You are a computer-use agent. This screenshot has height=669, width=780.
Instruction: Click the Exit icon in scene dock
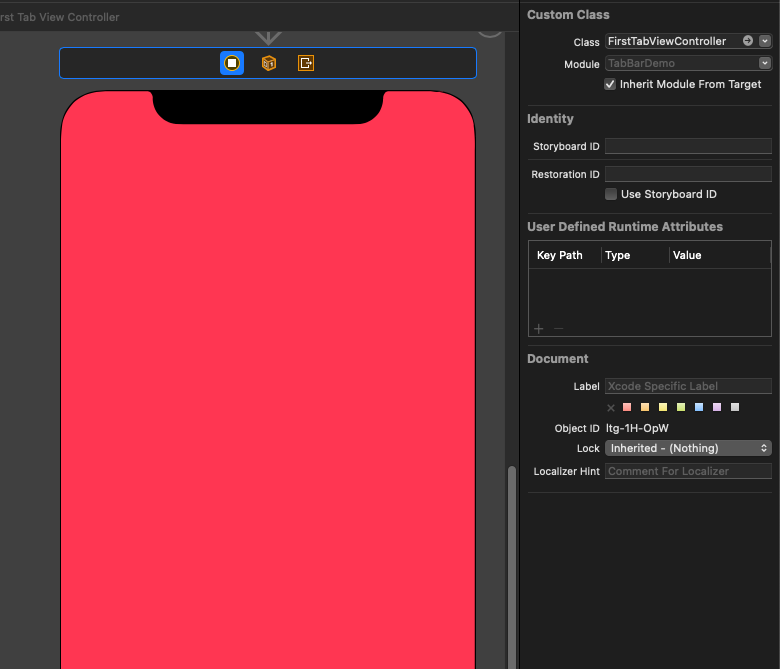(306, 63)
